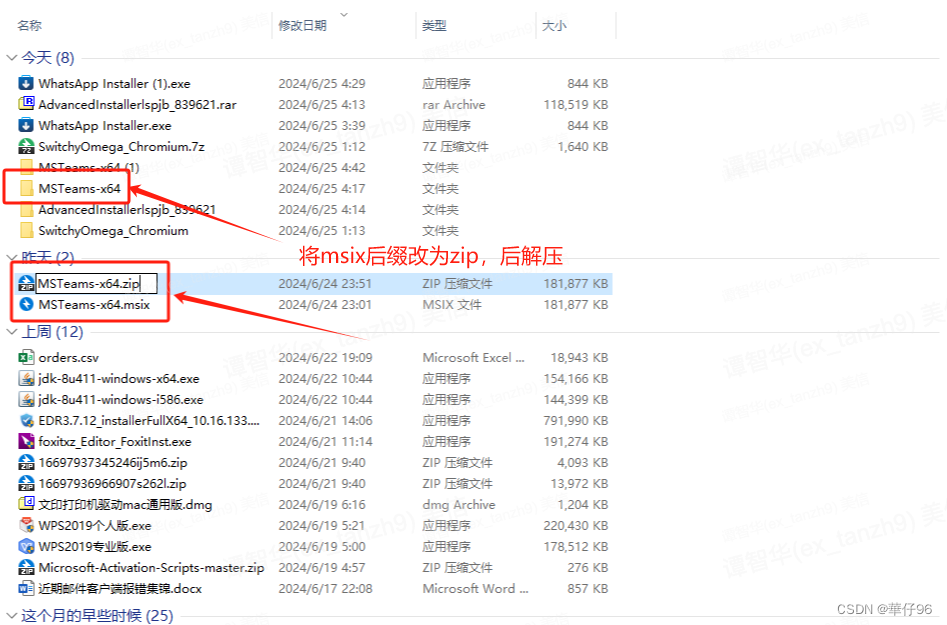Select the file name WPS2019个人版.exe
The image size is (947, 625).
click(95, 525)
